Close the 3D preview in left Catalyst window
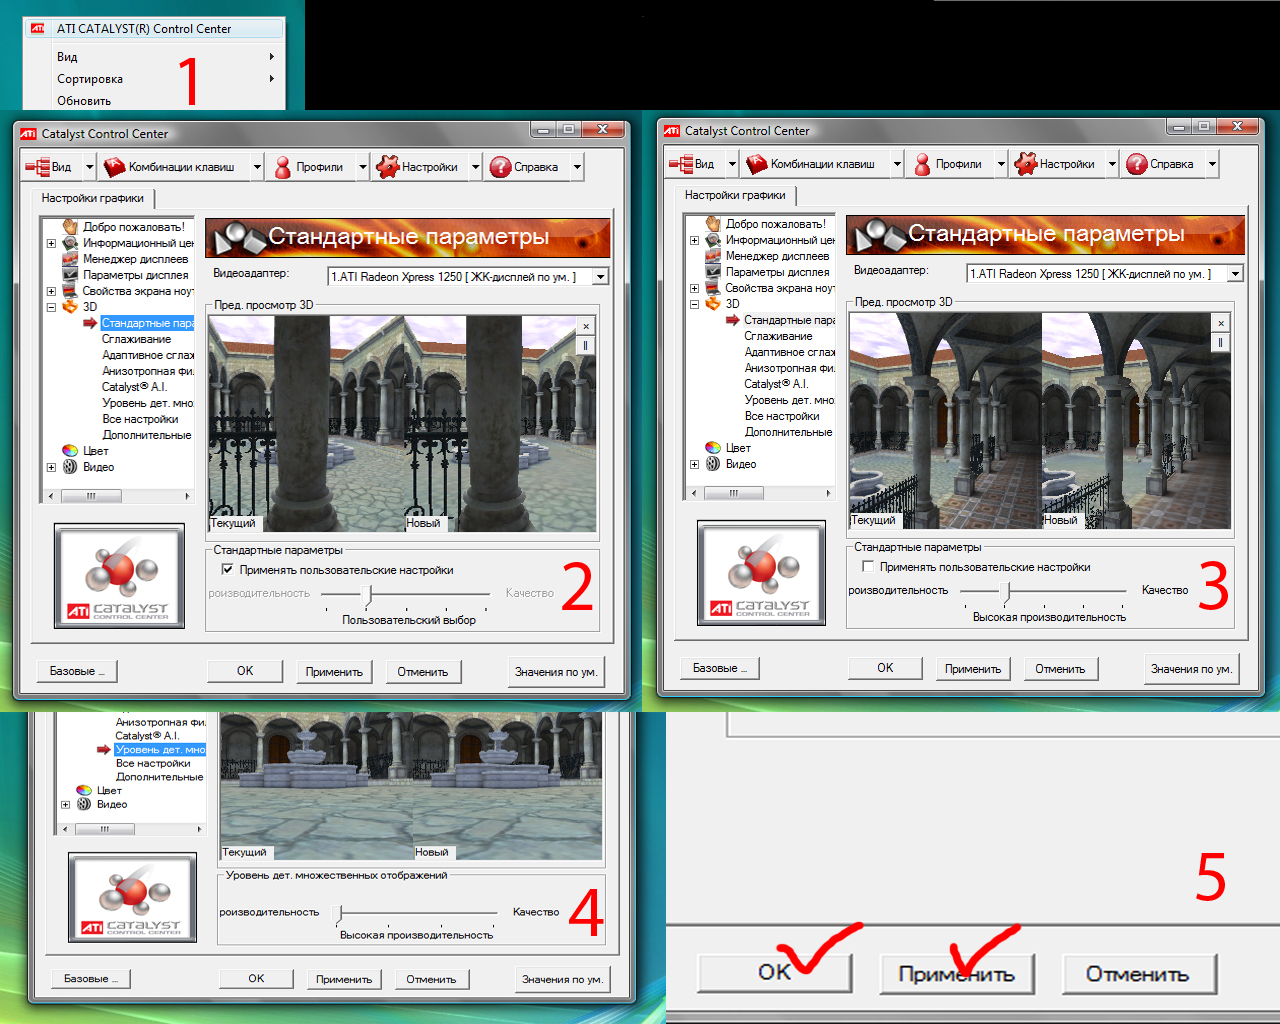Viewport: 1280px width, 1024px height. click(586, 326)
